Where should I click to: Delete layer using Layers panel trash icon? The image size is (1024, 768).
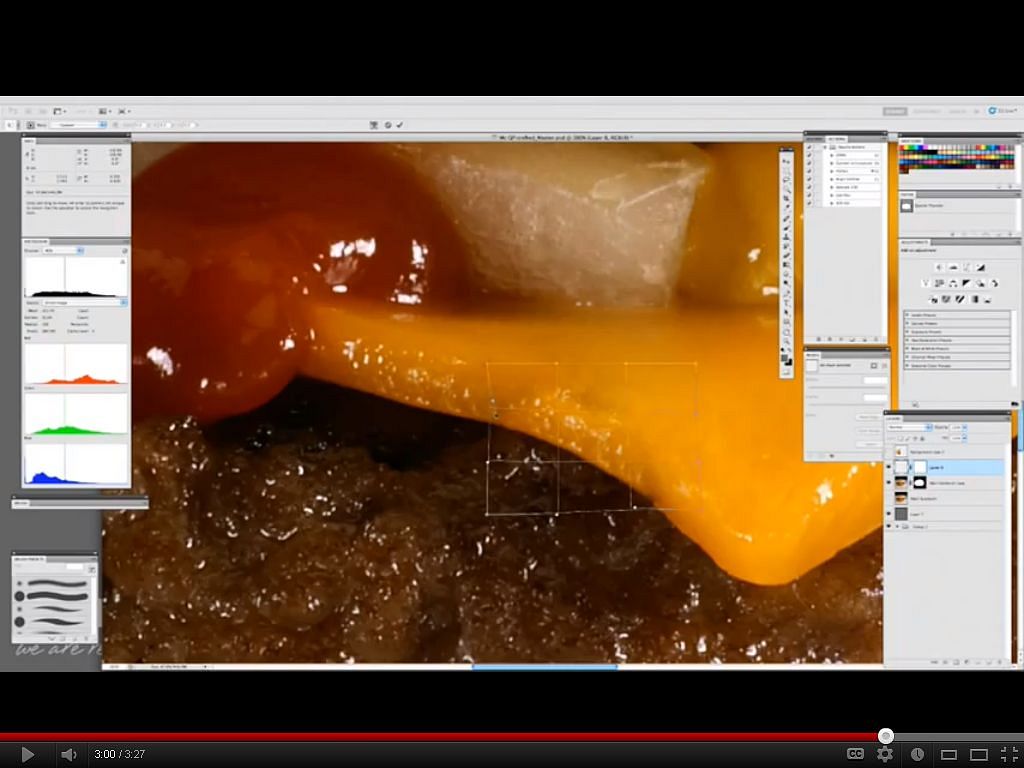[x=1001, y=663]
